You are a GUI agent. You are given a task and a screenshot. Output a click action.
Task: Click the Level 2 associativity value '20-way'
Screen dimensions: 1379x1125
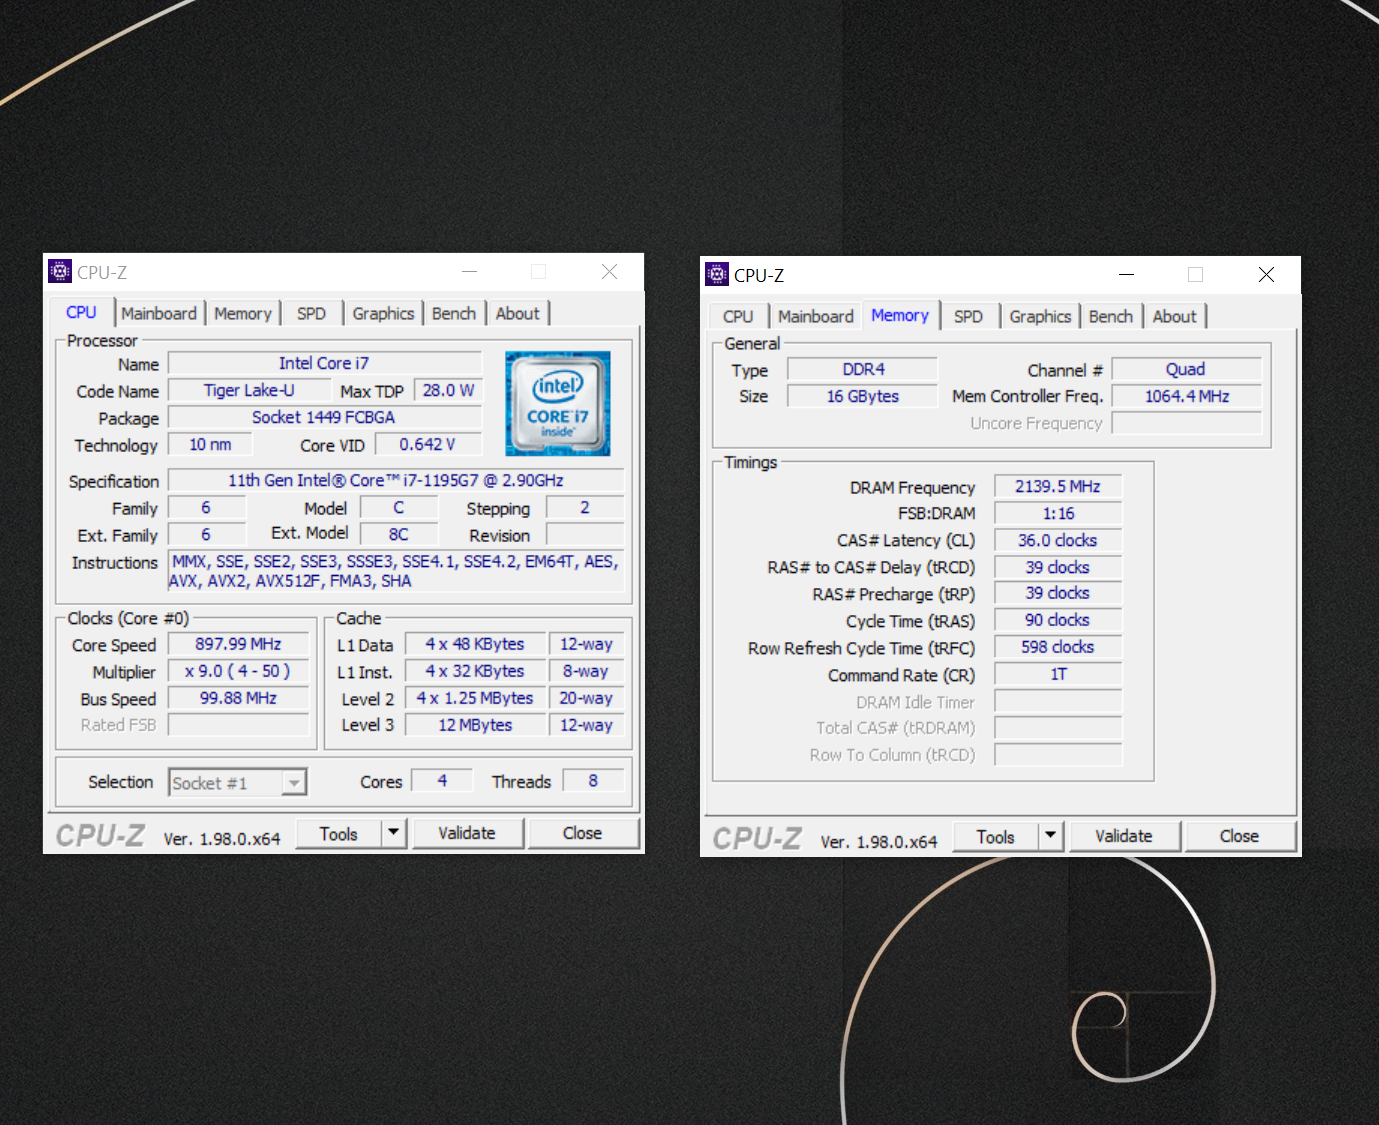pyautogui.click(x=586, y=698)
